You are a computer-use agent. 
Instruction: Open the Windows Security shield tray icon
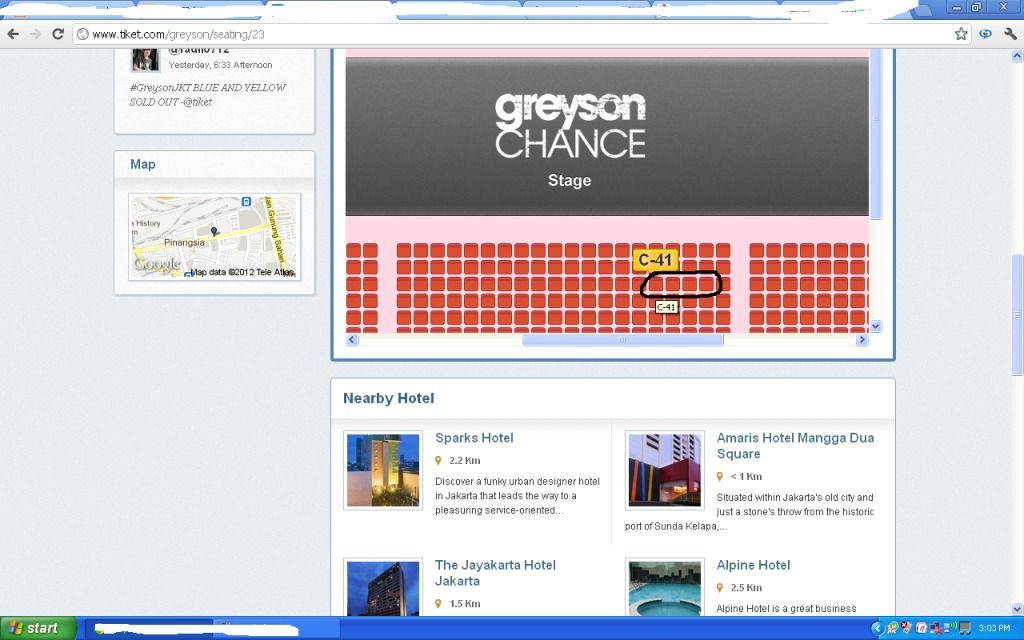tap(906, 628)
